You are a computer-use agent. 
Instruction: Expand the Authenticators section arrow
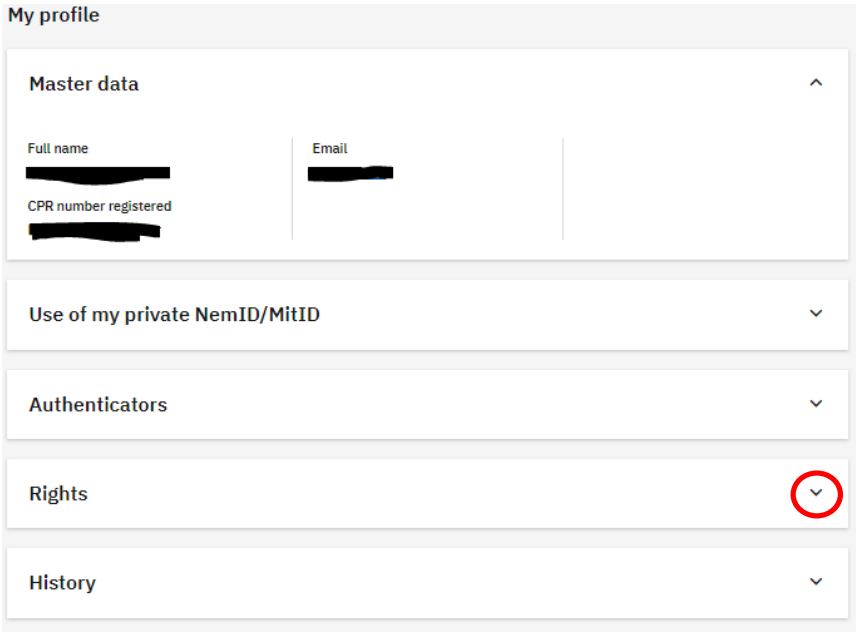816,404
